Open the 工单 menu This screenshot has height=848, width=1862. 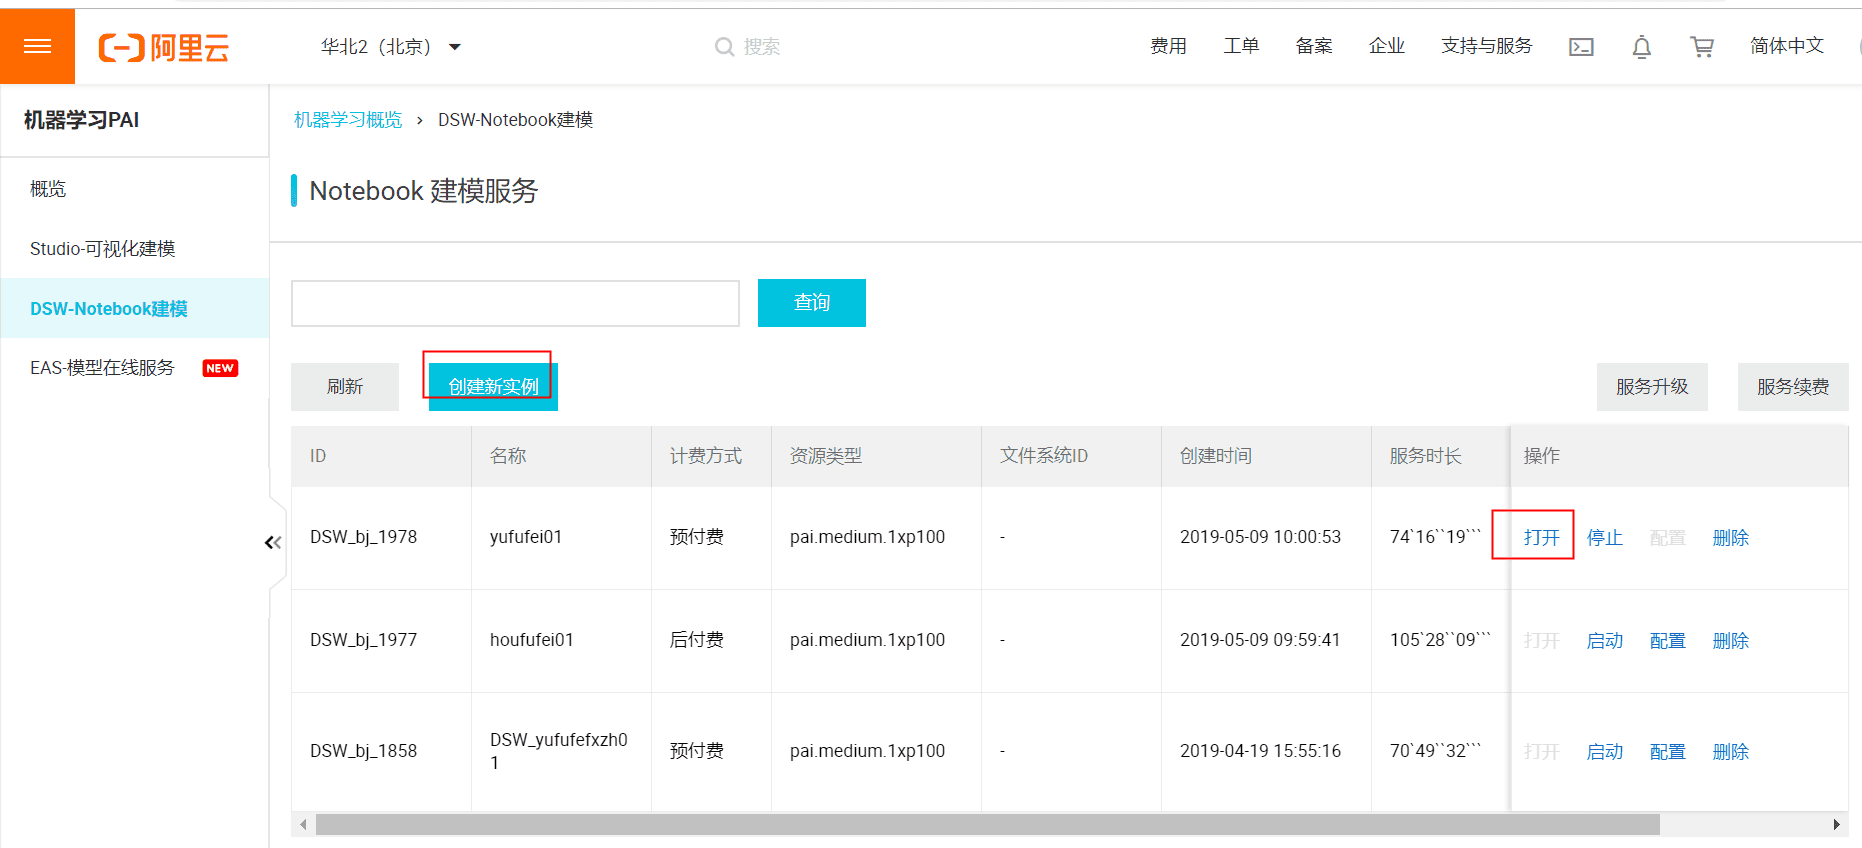pyautogui.click(x=1241, y=46)
